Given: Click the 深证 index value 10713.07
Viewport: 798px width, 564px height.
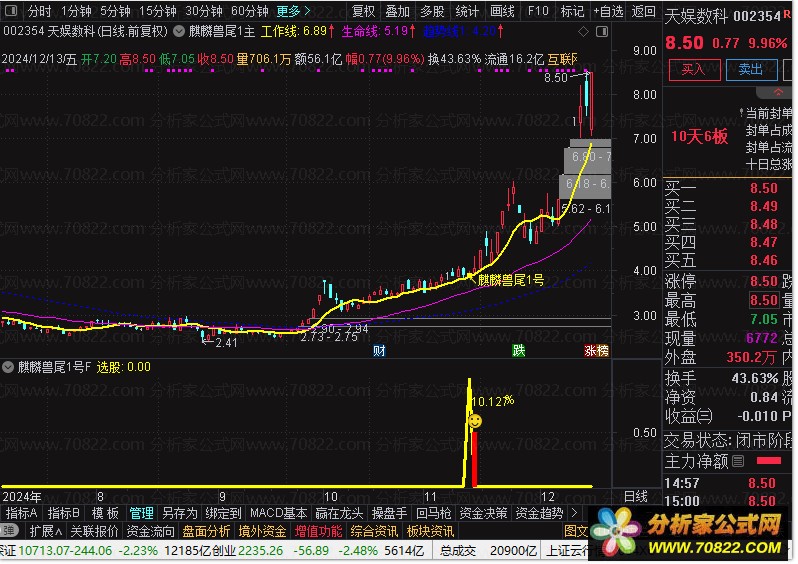Looking at the screenshot, I should pos(43,551).
